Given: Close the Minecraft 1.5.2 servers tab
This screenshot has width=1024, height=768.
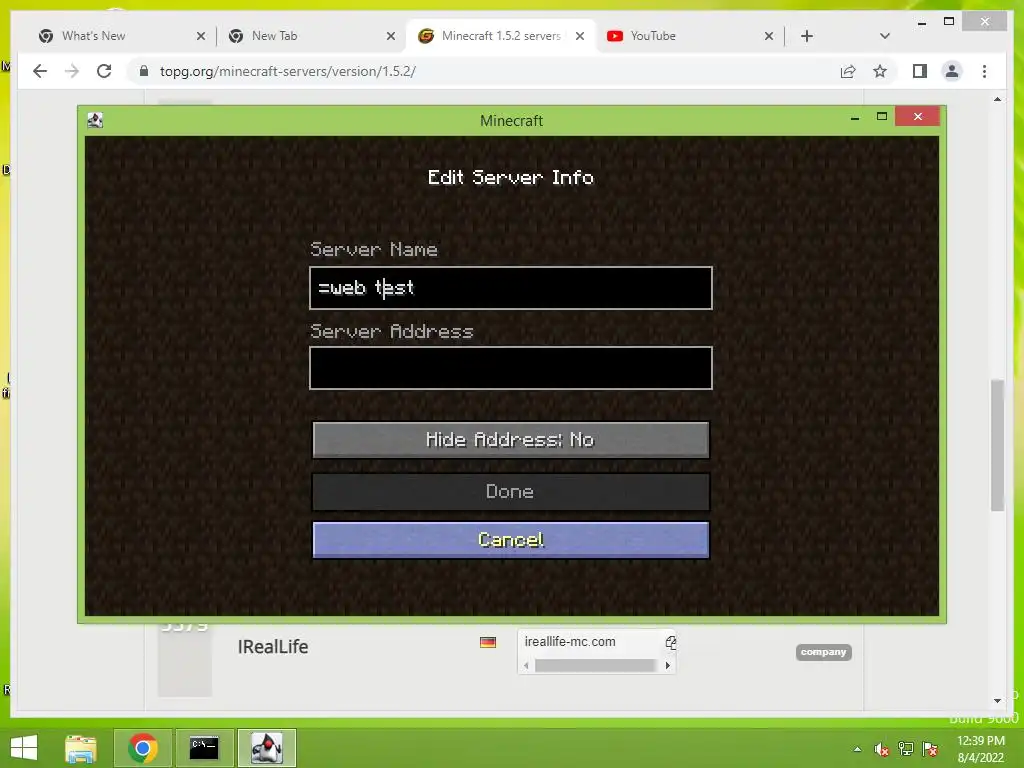Looking at the screenshot, I should pyautogui.click(x=580, y=36).
